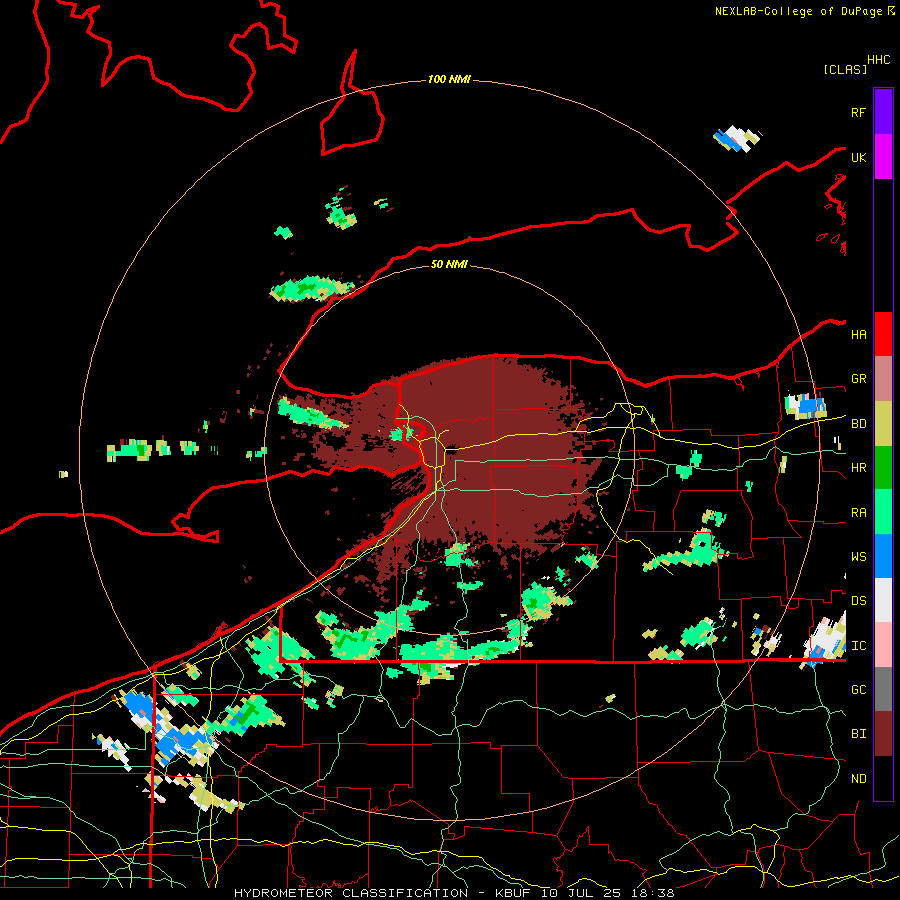Click the UK legend label
The image size is (900, 900).
[x=858, y=157]
